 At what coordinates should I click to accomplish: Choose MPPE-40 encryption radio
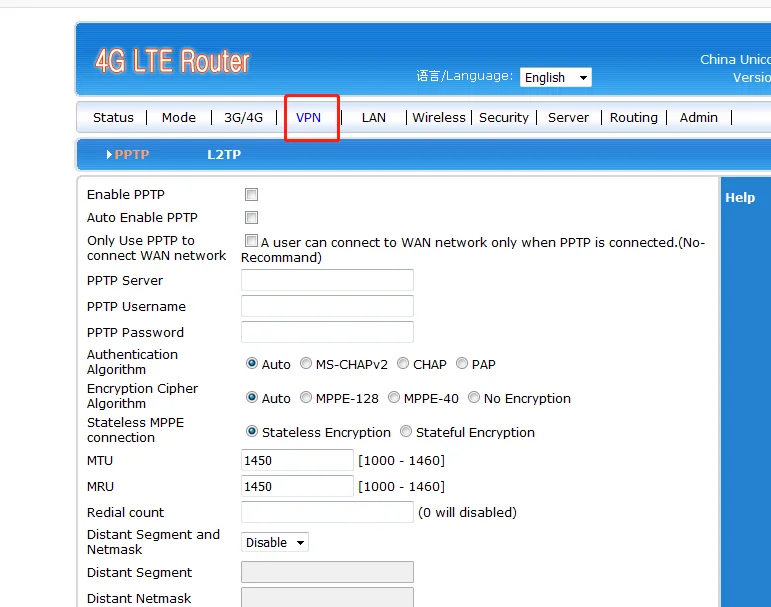[x=394, y=397]
